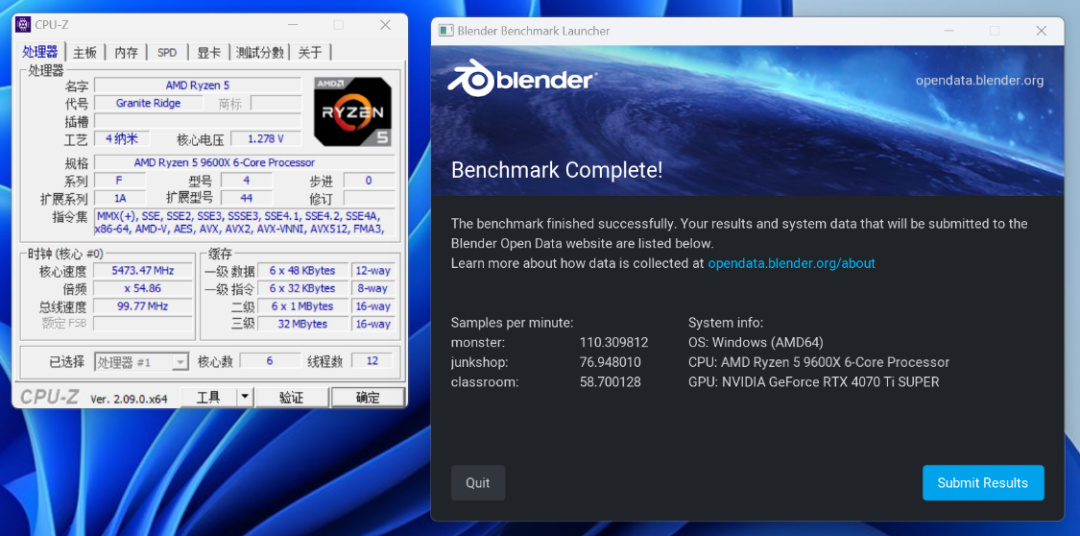Click the 验证 button in CPU-Z
This screenshot has width=1080, height=536.
point(291,398)
